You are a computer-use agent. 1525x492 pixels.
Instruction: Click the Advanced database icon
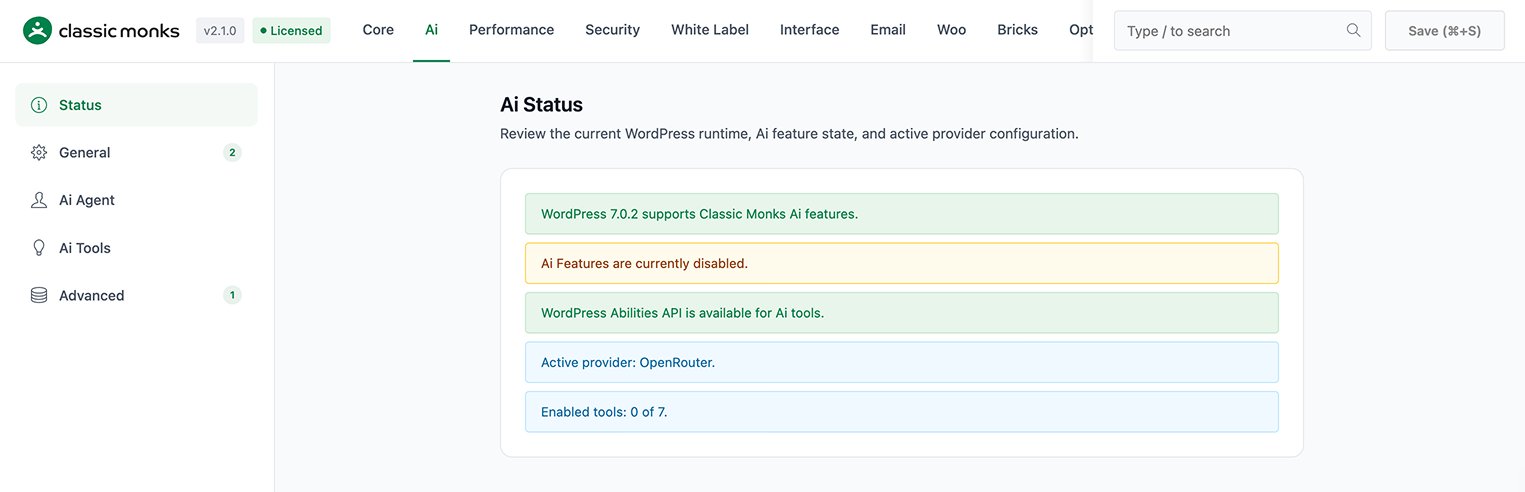pos(39,295)
